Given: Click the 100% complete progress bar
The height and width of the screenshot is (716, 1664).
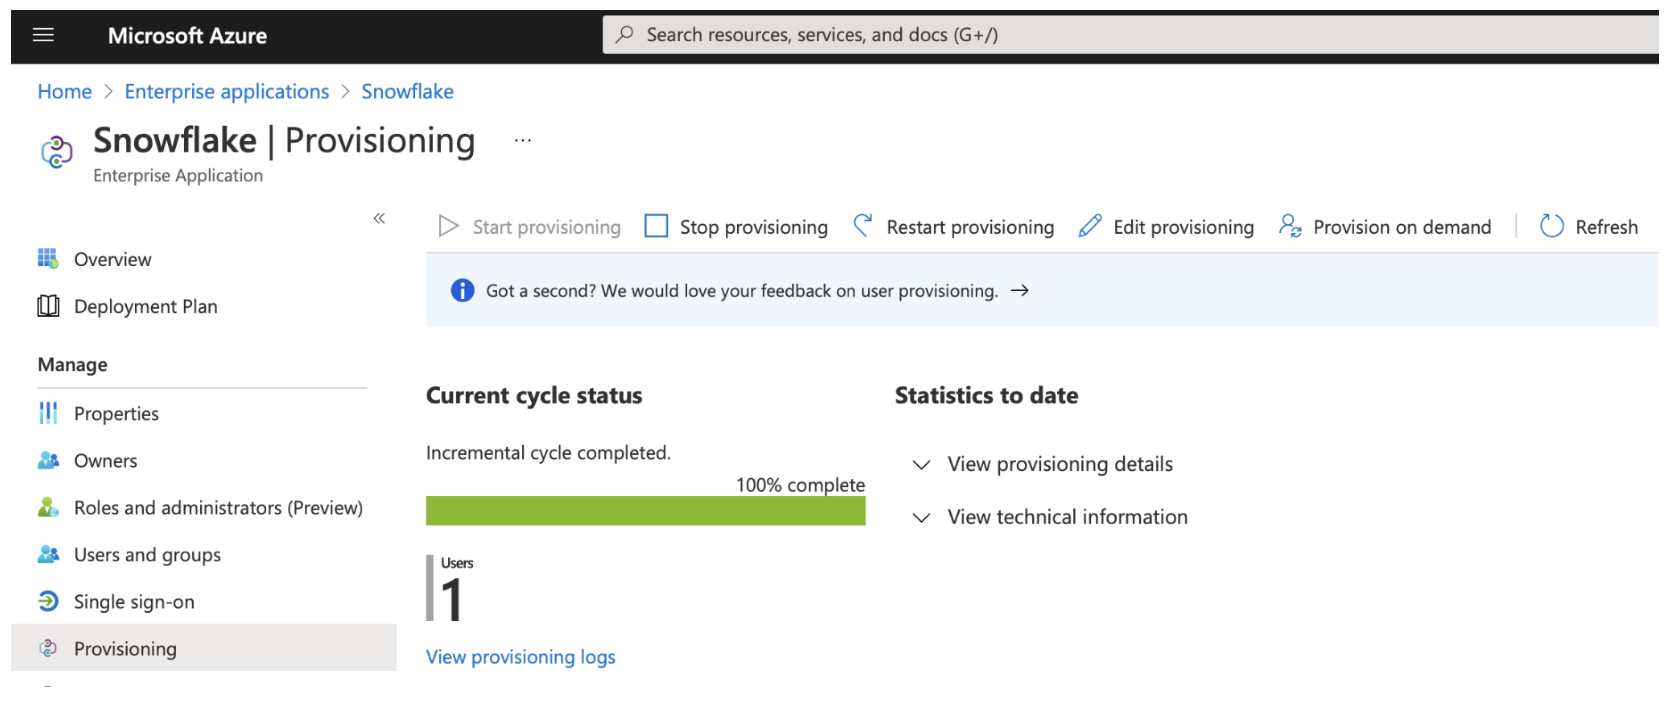Looking at the screenshot, I should pyautogui.click(x=646, y=511).
